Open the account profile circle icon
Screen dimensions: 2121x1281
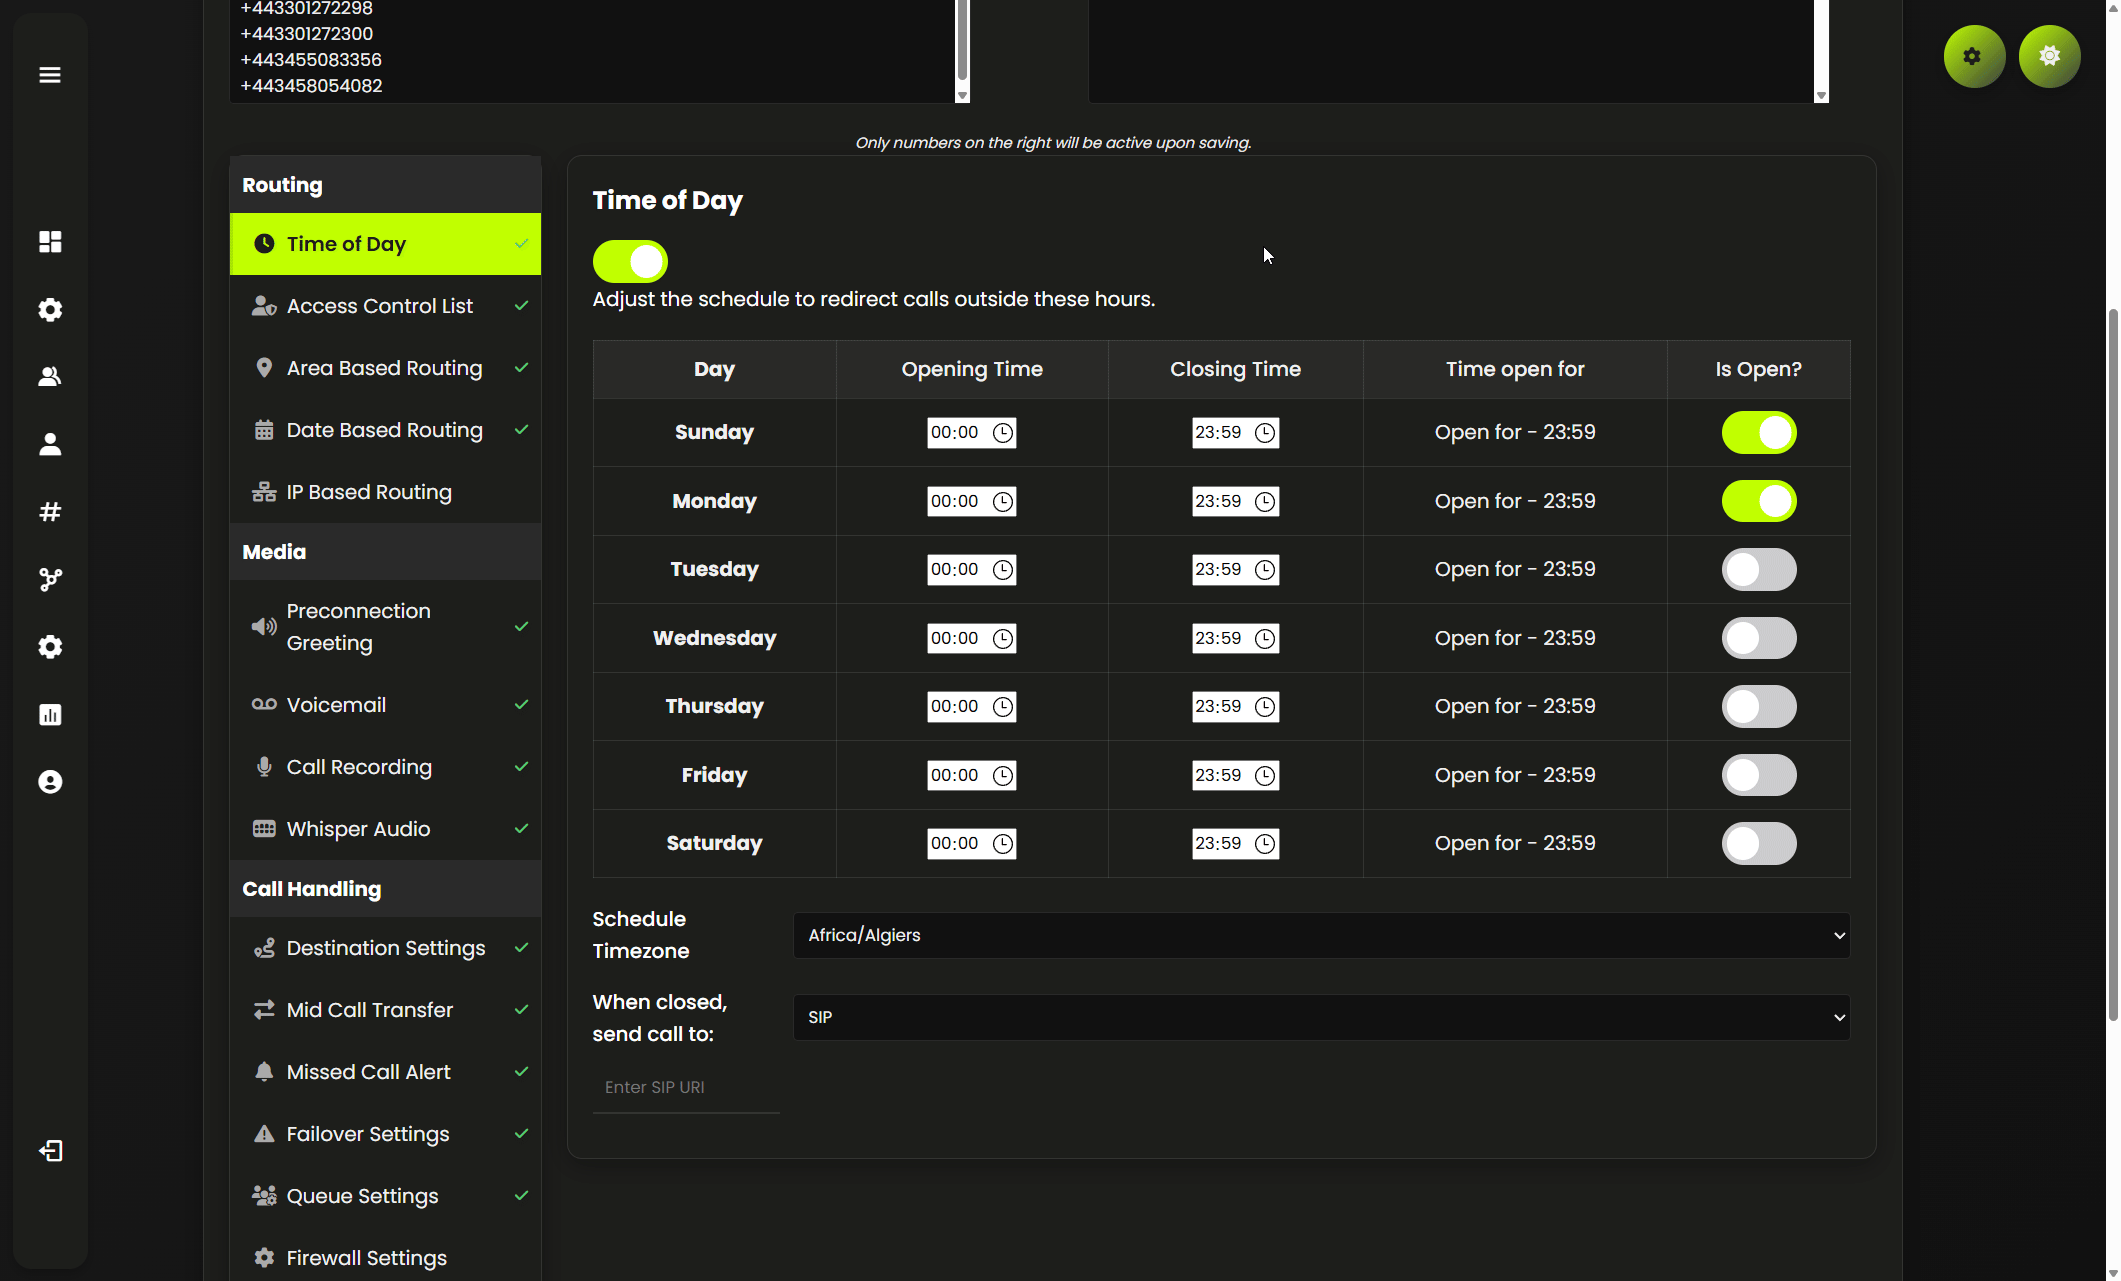(50, 782)
